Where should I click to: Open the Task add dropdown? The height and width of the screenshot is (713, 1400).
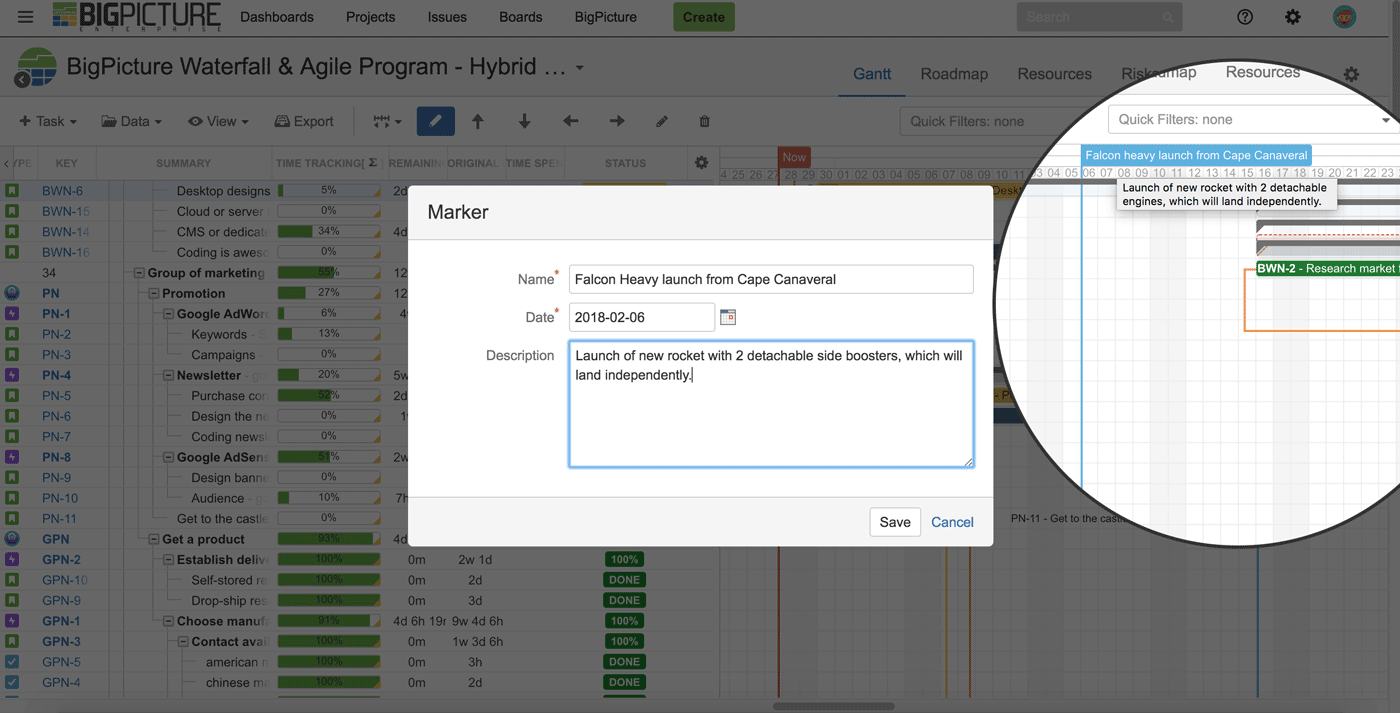tap(48, 121)
